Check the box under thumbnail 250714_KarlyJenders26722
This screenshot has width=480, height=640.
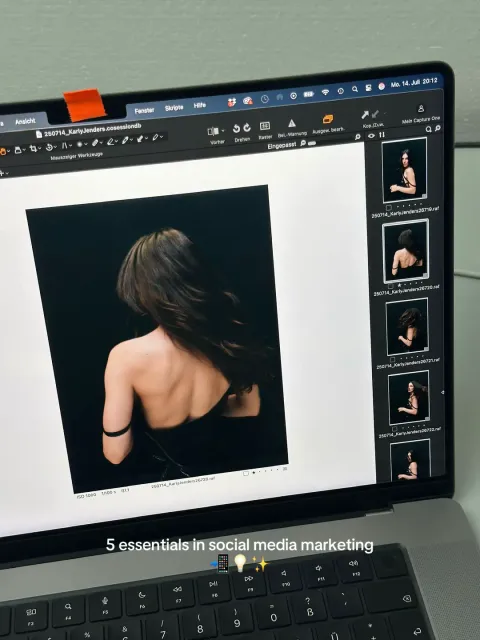tap(394, 430)
